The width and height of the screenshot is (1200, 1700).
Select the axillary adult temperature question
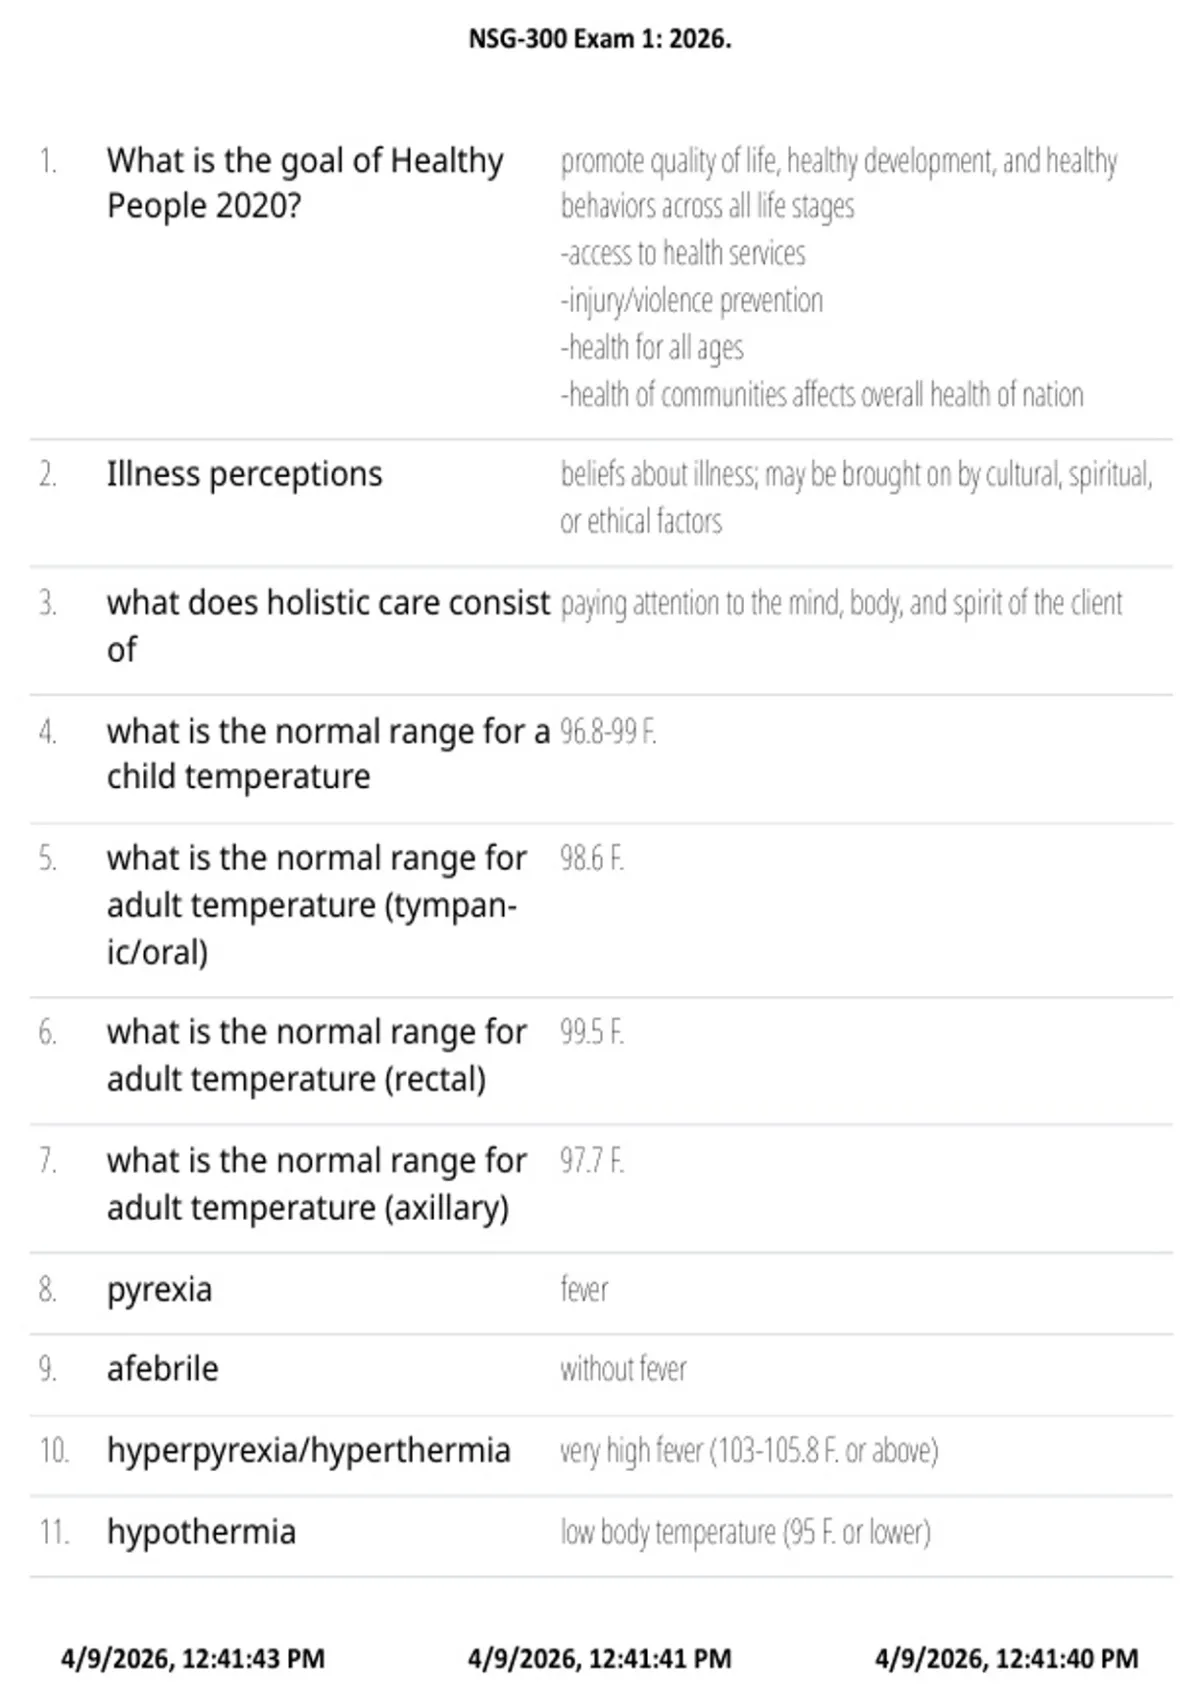tap(316, 1184)
